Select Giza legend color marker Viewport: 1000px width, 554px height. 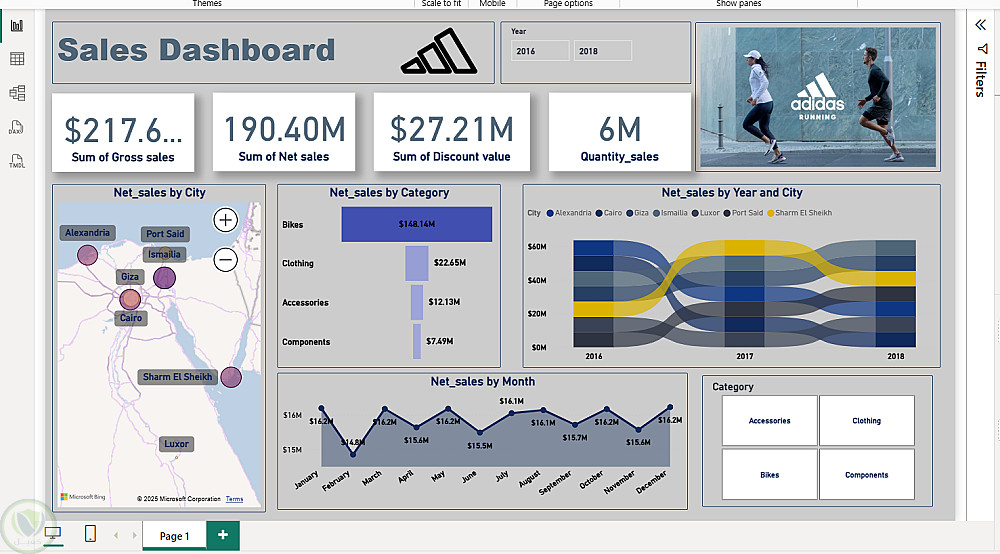tap(629, 213)
